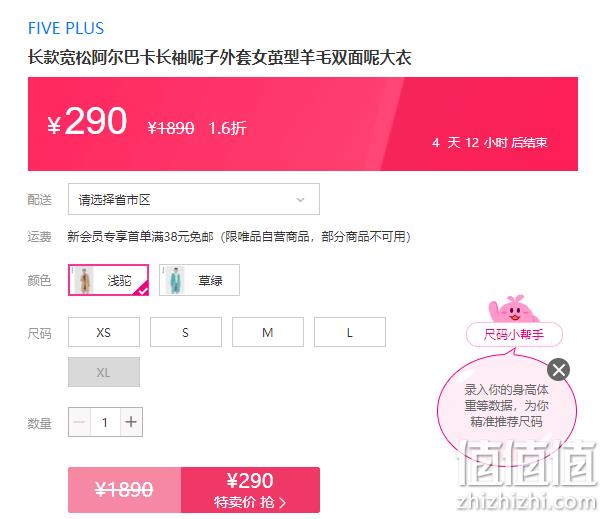606x519 pixels.
Task: Choose size M
Action: pyautogui.click(x=268, y=332)
